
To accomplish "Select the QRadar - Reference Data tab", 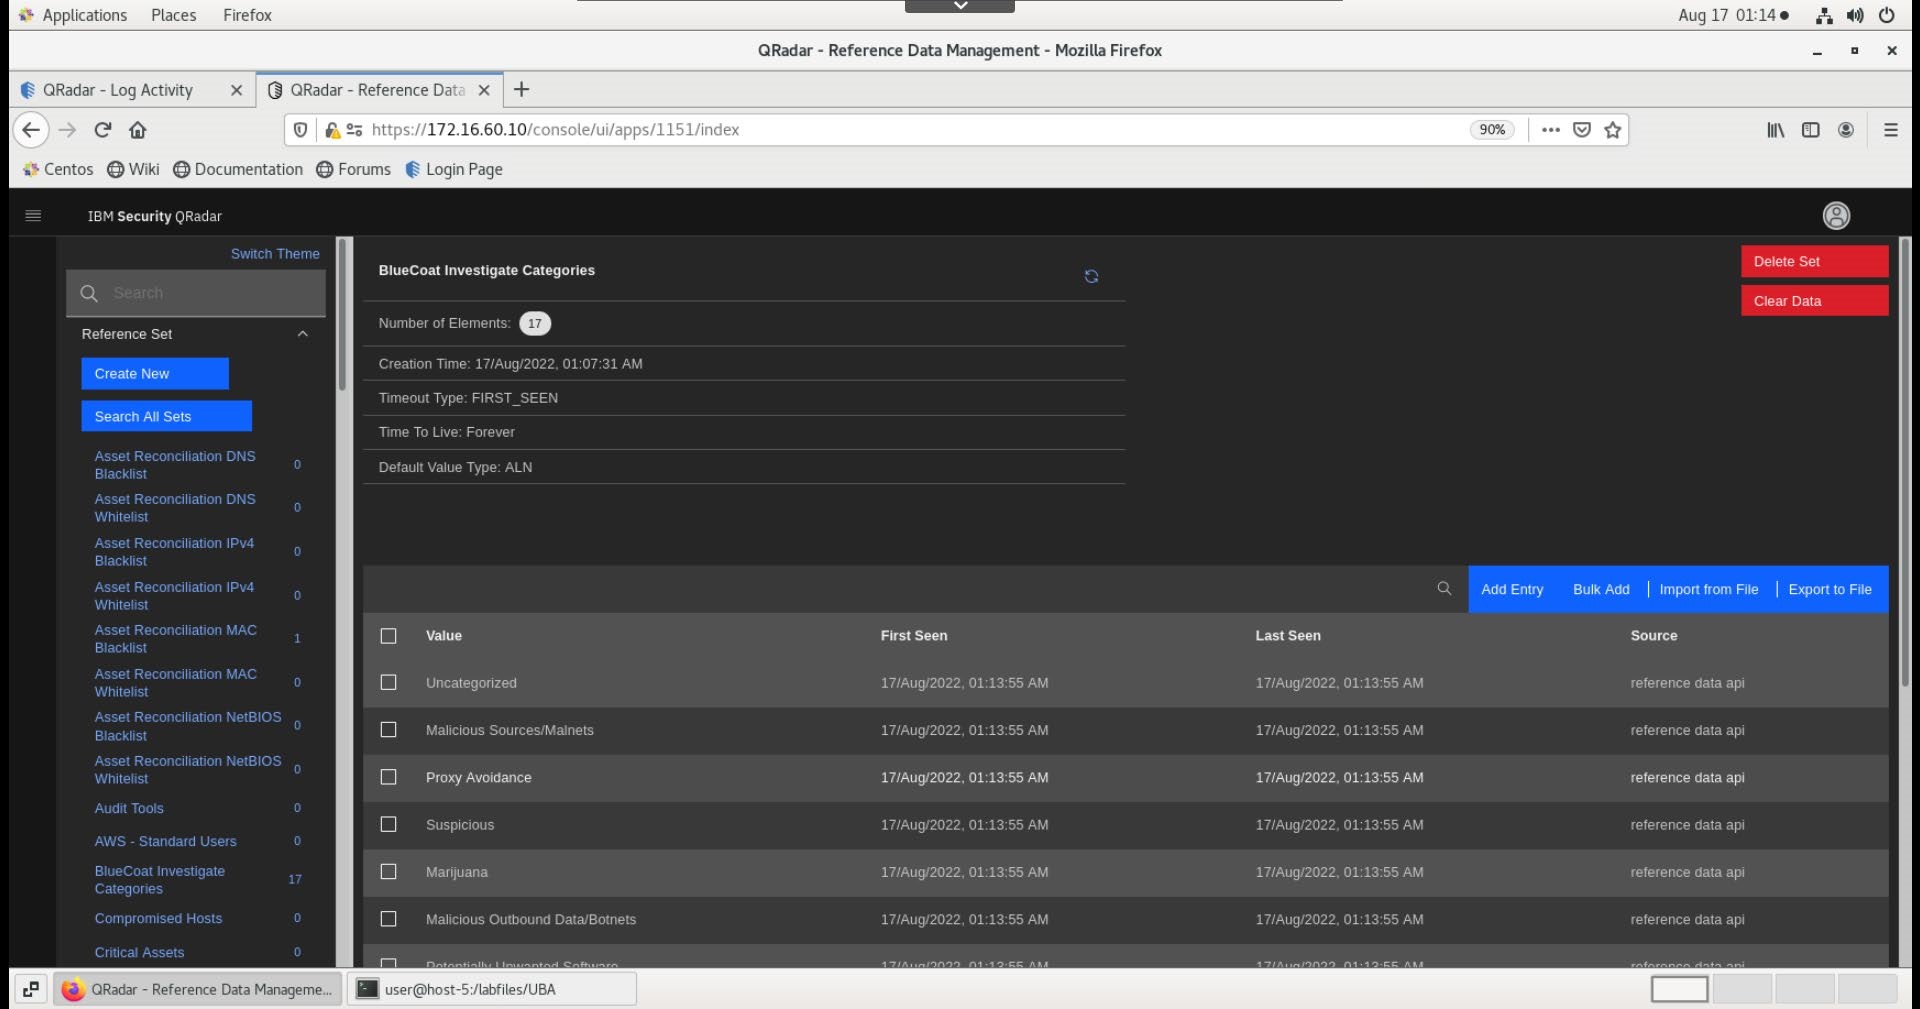I will coord(378,90).
